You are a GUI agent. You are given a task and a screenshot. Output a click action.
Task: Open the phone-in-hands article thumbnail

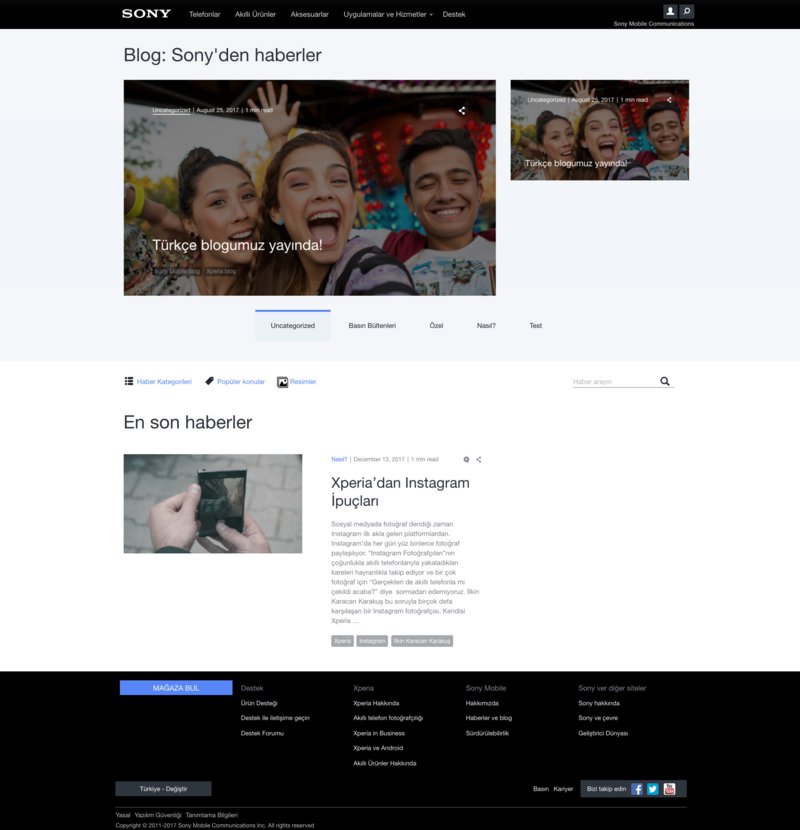pos(213,503)
